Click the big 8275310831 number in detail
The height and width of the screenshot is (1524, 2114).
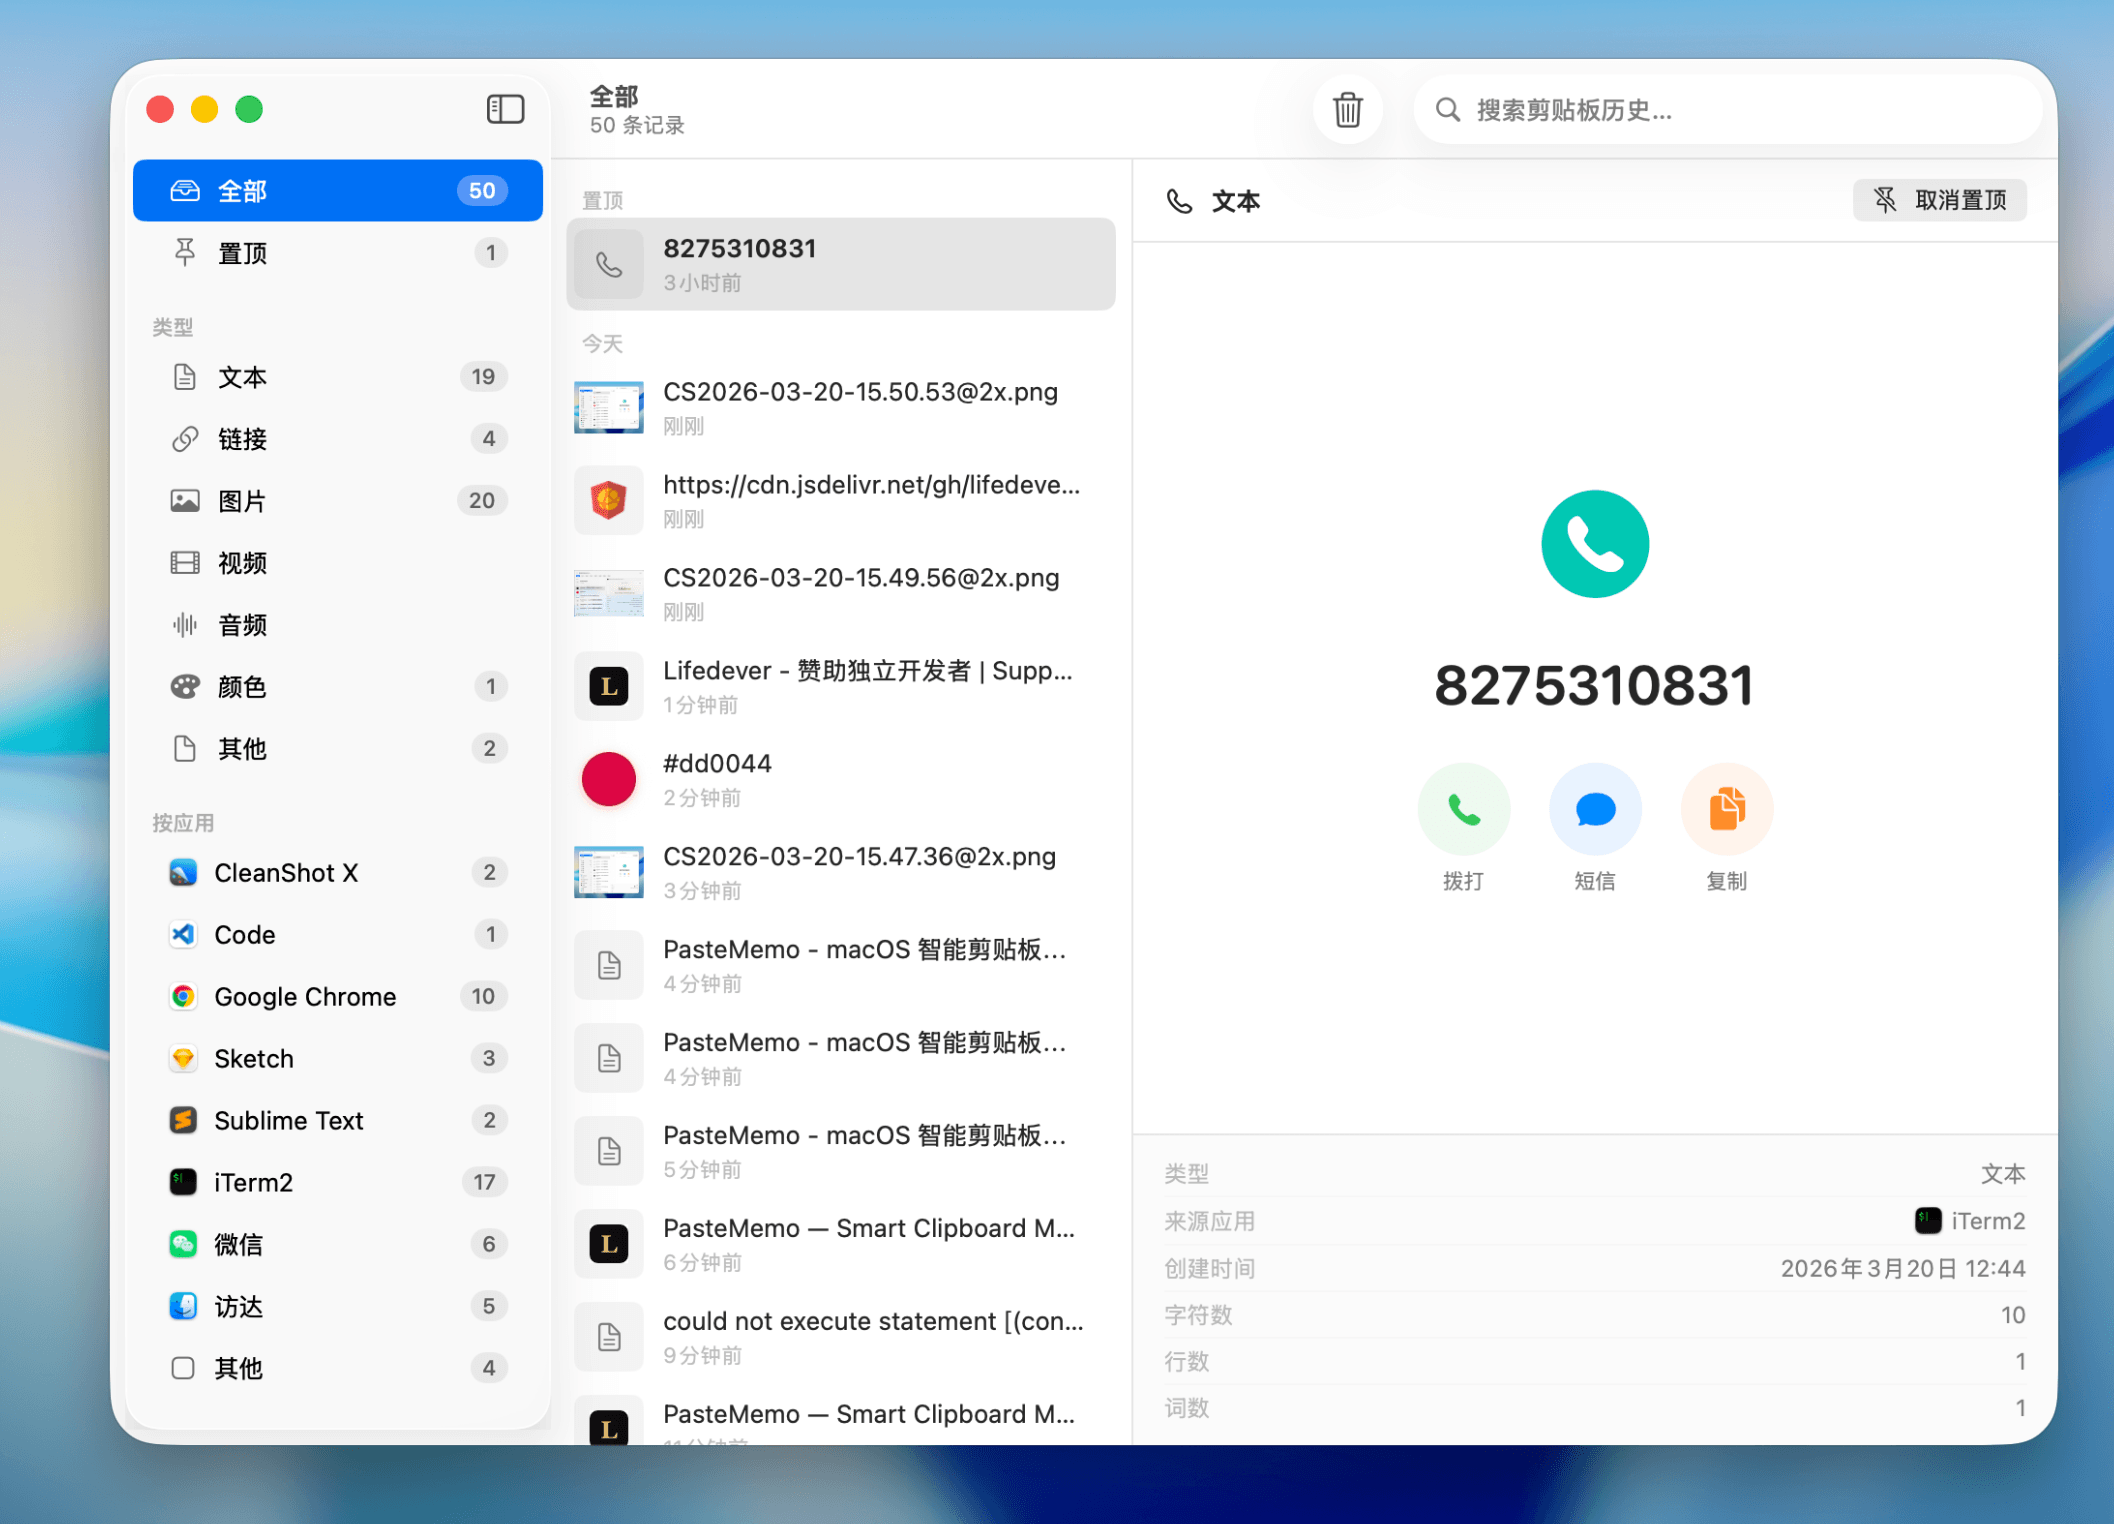click(1594, 686)
